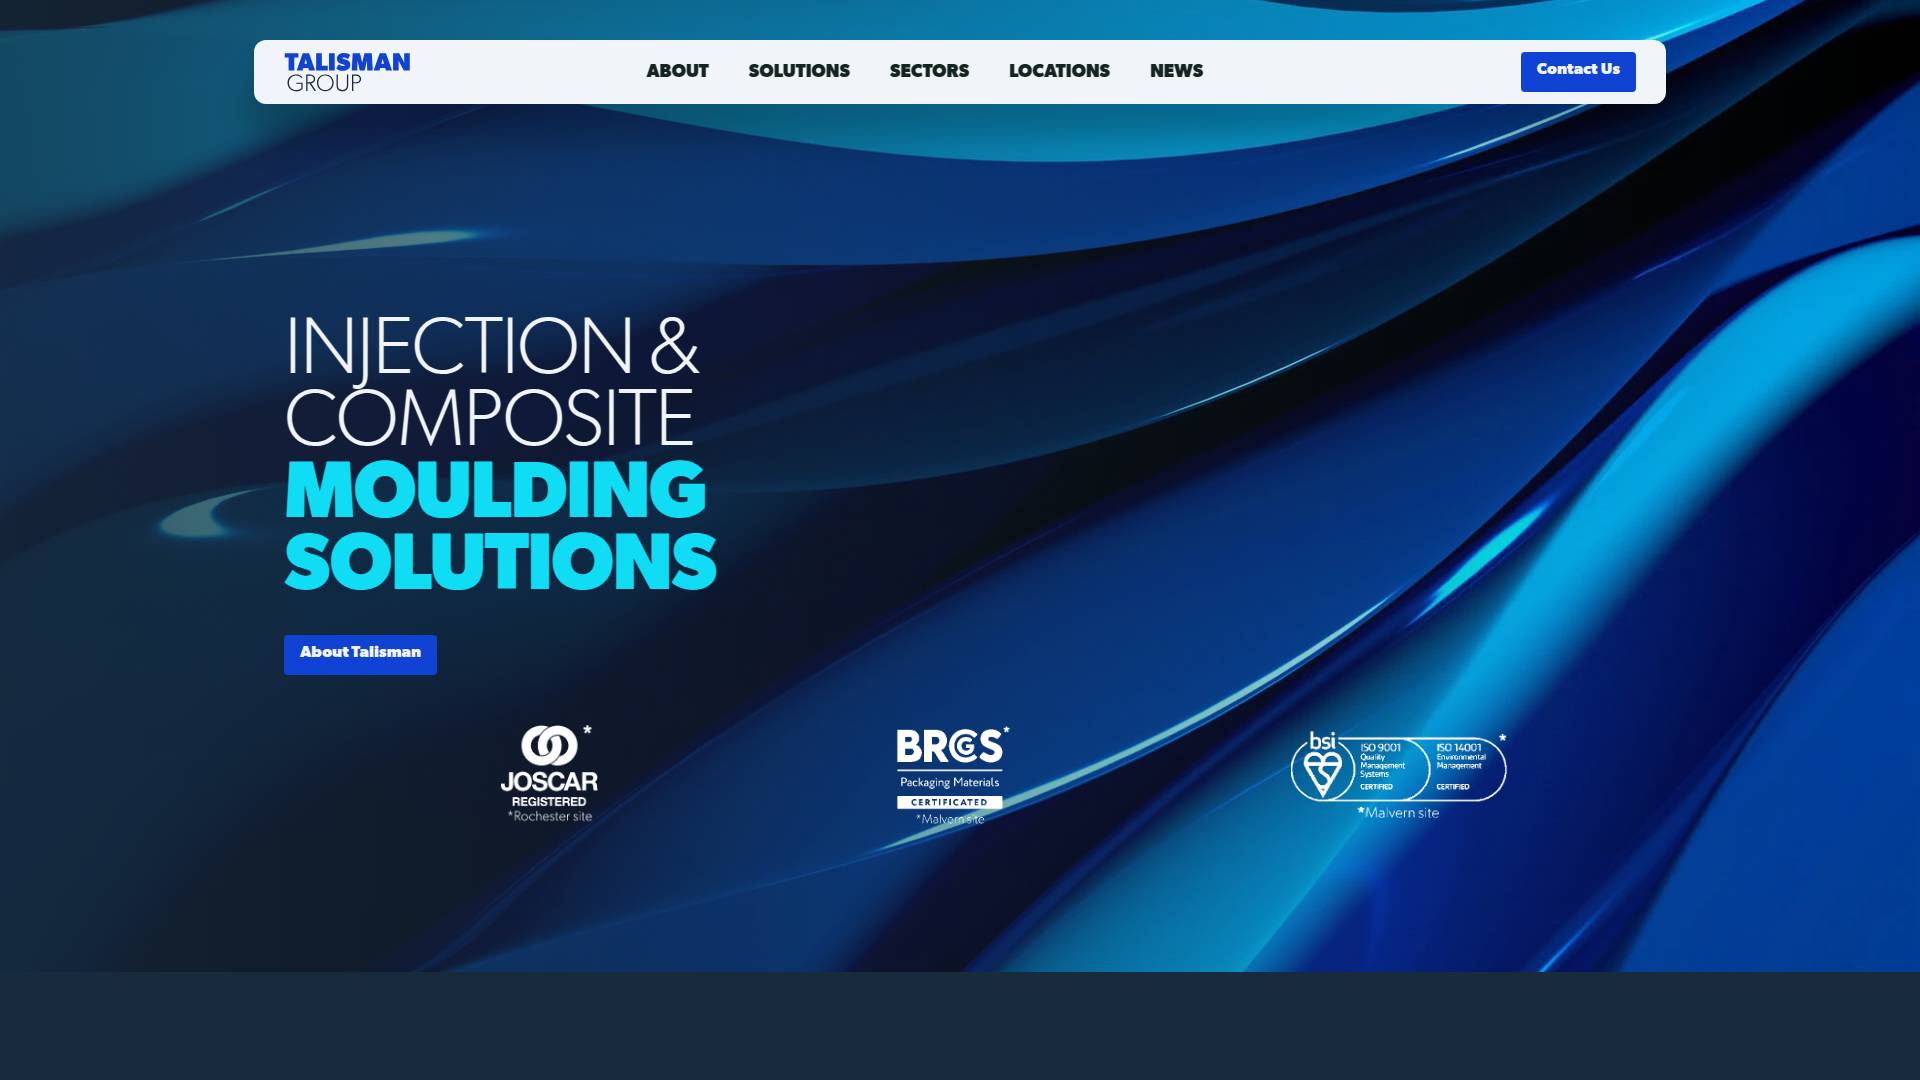This screenshot has height=1080, width=1920.
Task: Expand the SOLUTIONS dropdown
Action: click(798, 71)
